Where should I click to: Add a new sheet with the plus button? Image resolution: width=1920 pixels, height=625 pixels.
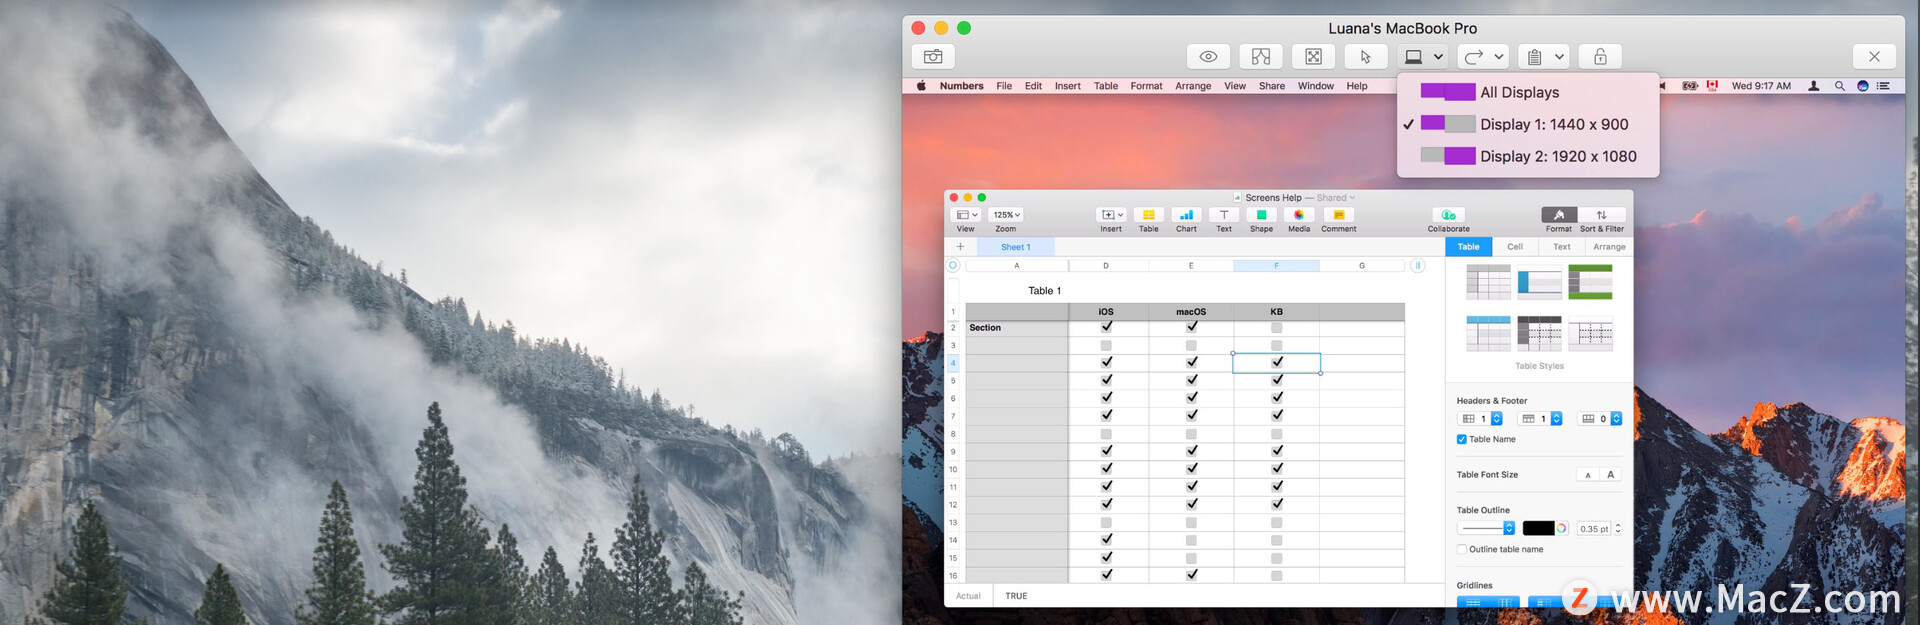pos(960,247)
